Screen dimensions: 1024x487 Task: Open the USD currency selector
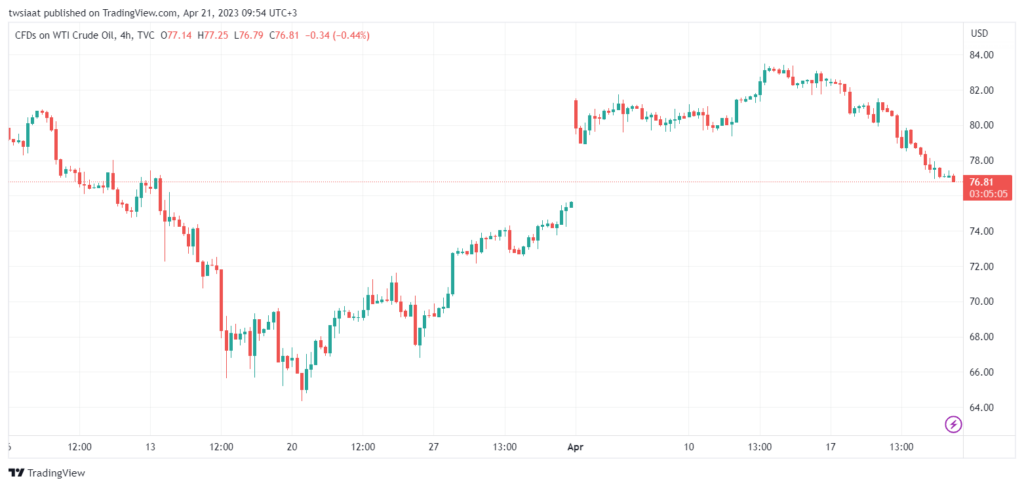[x=979, y=33]
